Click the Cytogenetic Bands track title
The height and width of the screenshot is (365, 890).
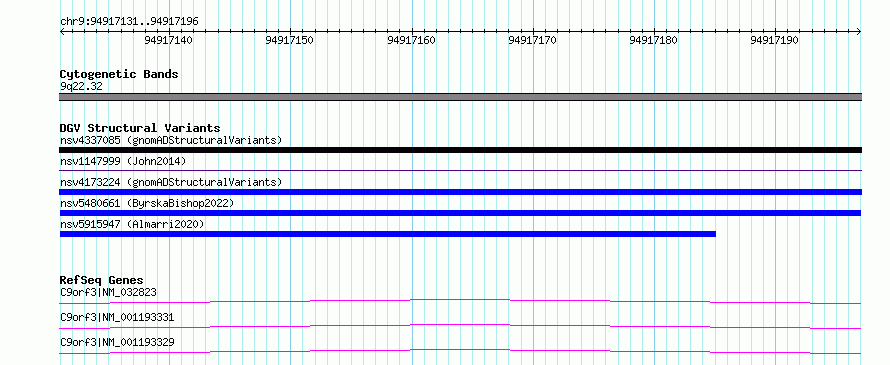pyautogui.click(x=119, y=74)
